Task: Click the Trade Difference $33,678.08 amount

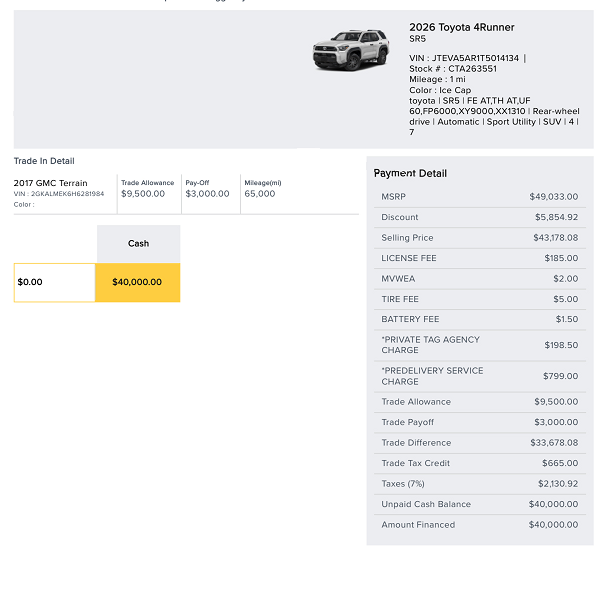Action: coord(554,443)
